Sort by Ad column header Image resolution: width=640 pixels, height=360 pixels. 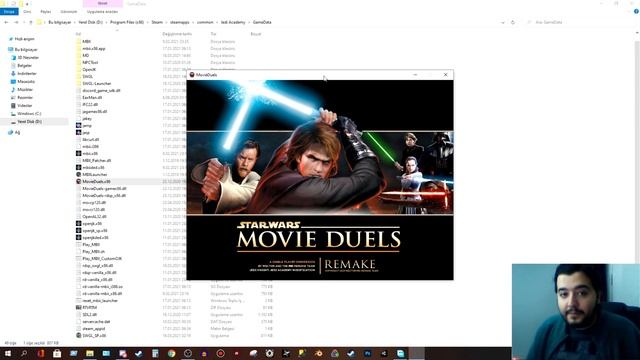(78, 34)
